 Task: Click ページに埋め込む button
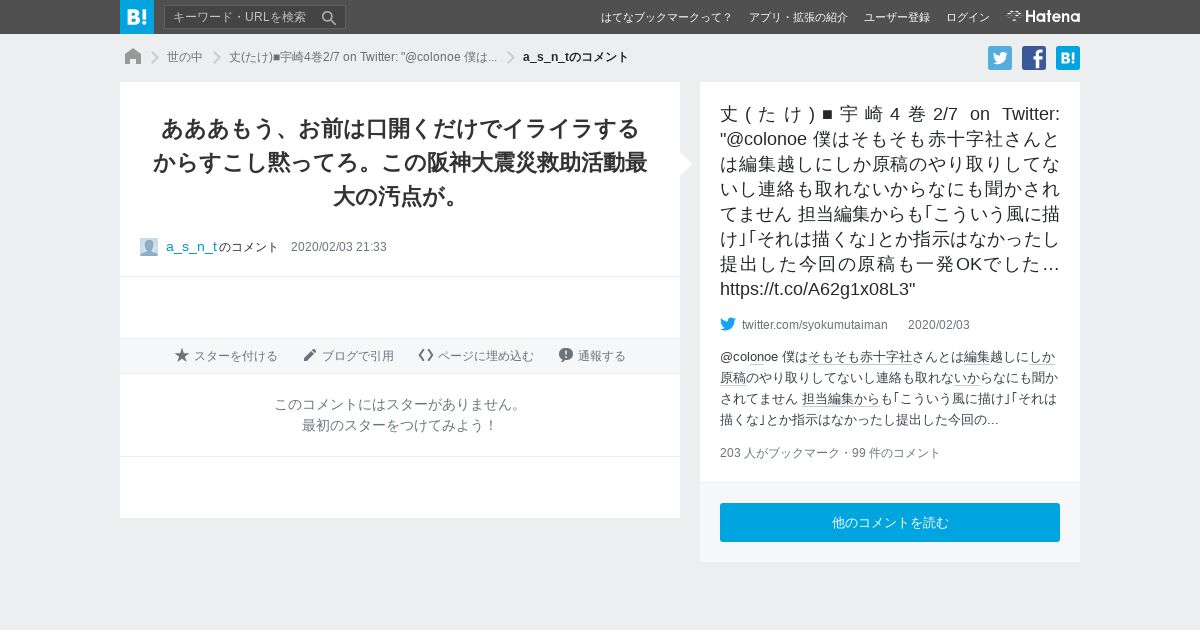coord(476,356)
